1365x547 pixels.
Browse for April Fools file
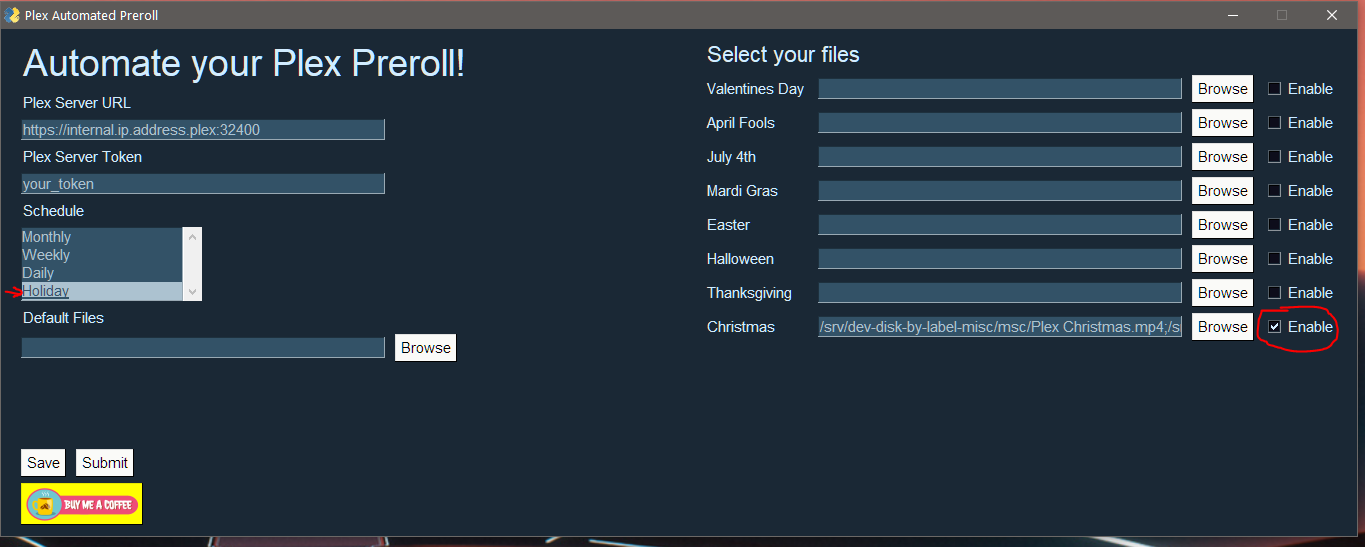coord(1222,123)
